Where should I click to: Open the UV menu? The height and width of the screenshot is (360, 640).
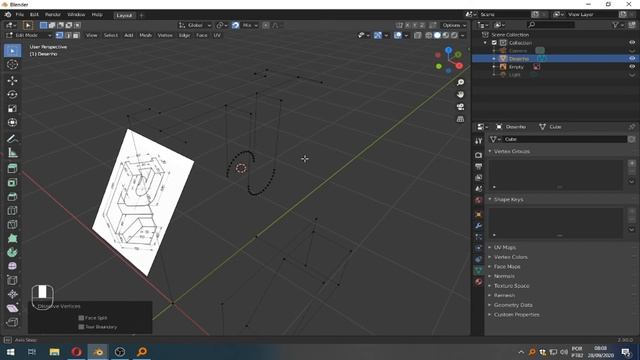point(217,36)
